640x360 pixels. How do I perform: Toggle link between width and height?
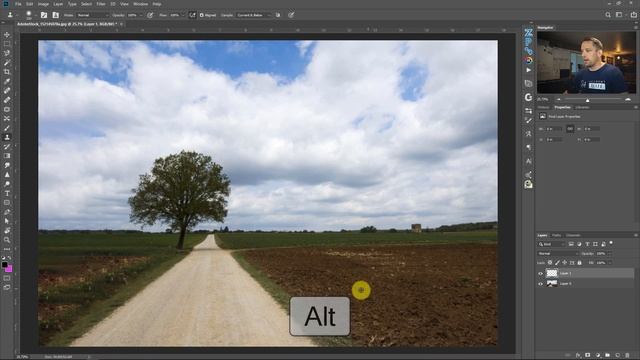(570, 129)
